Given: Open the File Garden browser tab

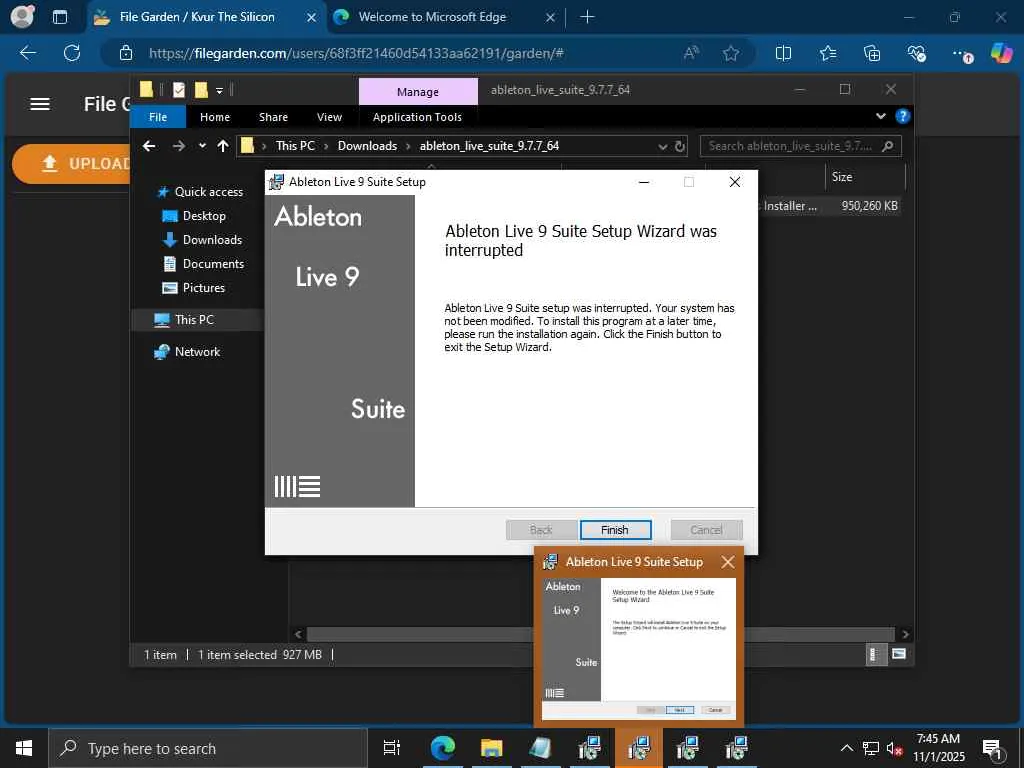Looking at the screenshot, I should click(x=206, y=17).
